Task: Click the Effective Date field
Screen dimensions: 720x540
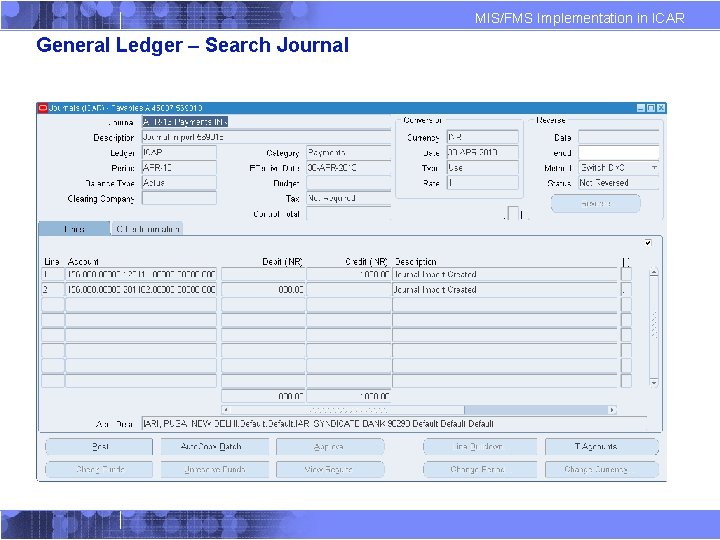Action: click(349, 168)
